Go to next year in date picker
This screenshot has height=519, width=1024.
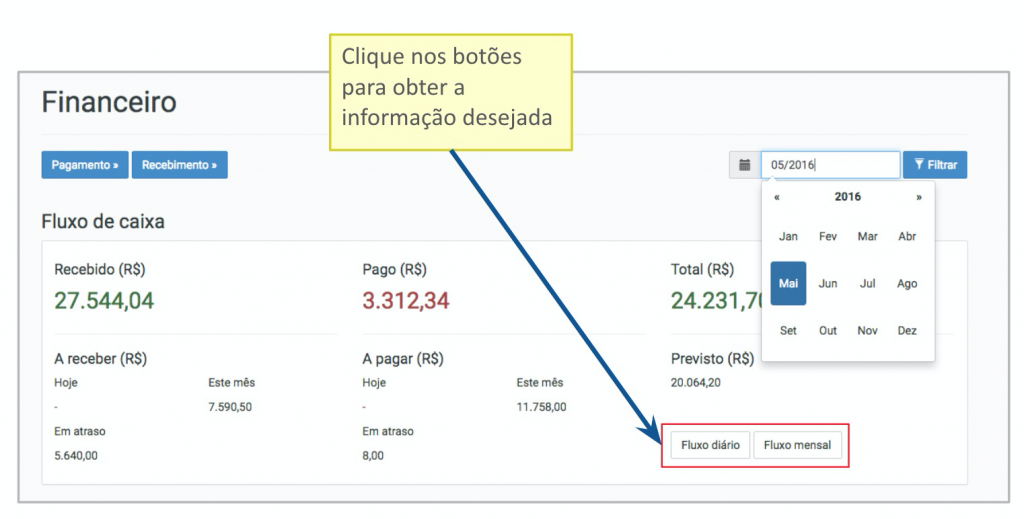[x=919, y=197]
